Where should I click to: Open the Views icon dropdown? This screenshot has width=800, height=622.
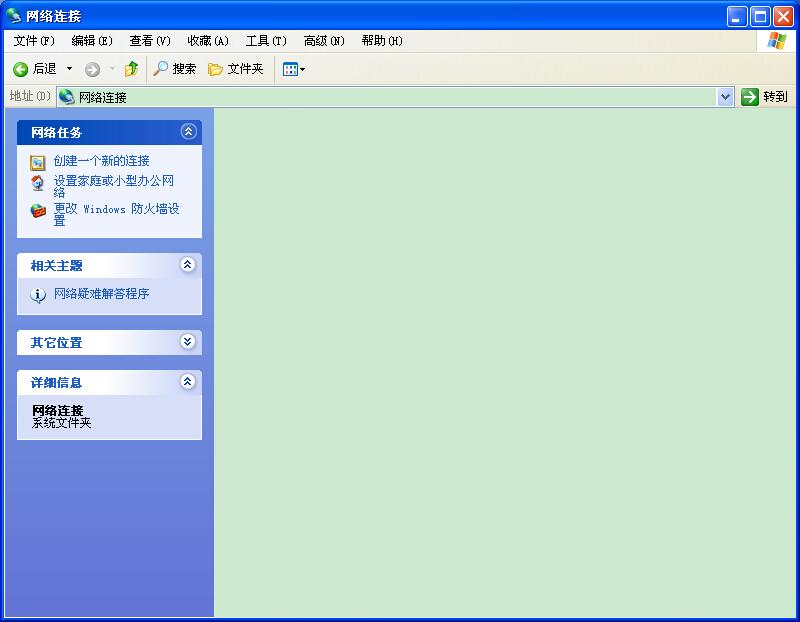294,69
